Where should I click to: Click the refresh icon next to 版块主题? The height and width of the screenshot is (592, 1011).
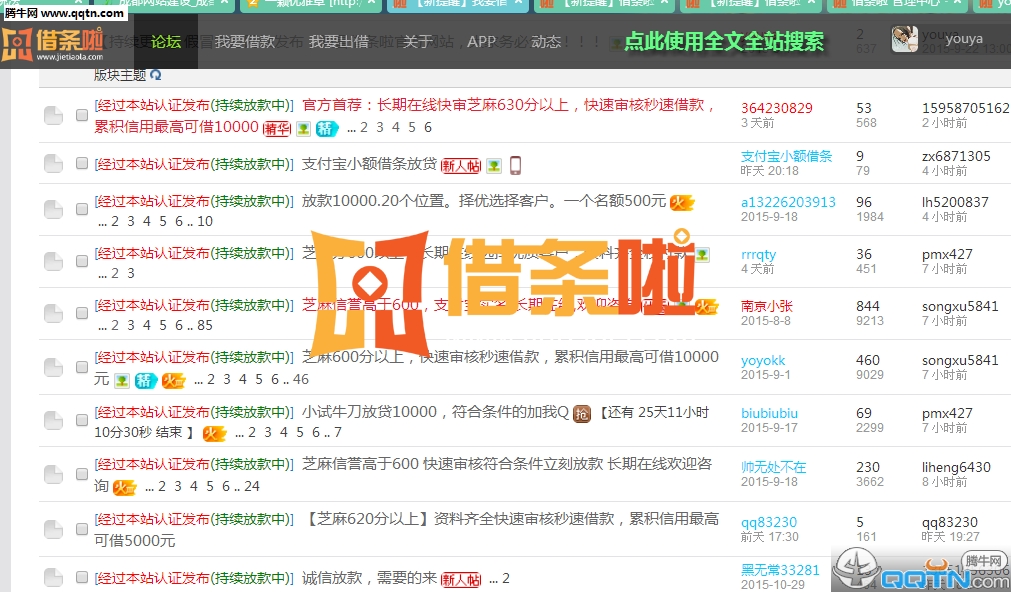pyautogui.click(x=156, y=75)
